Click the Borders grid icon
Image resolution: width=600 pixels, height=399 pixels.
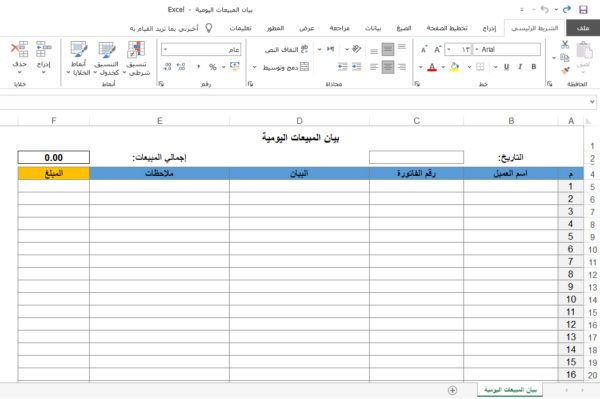(x=480, y=67)
